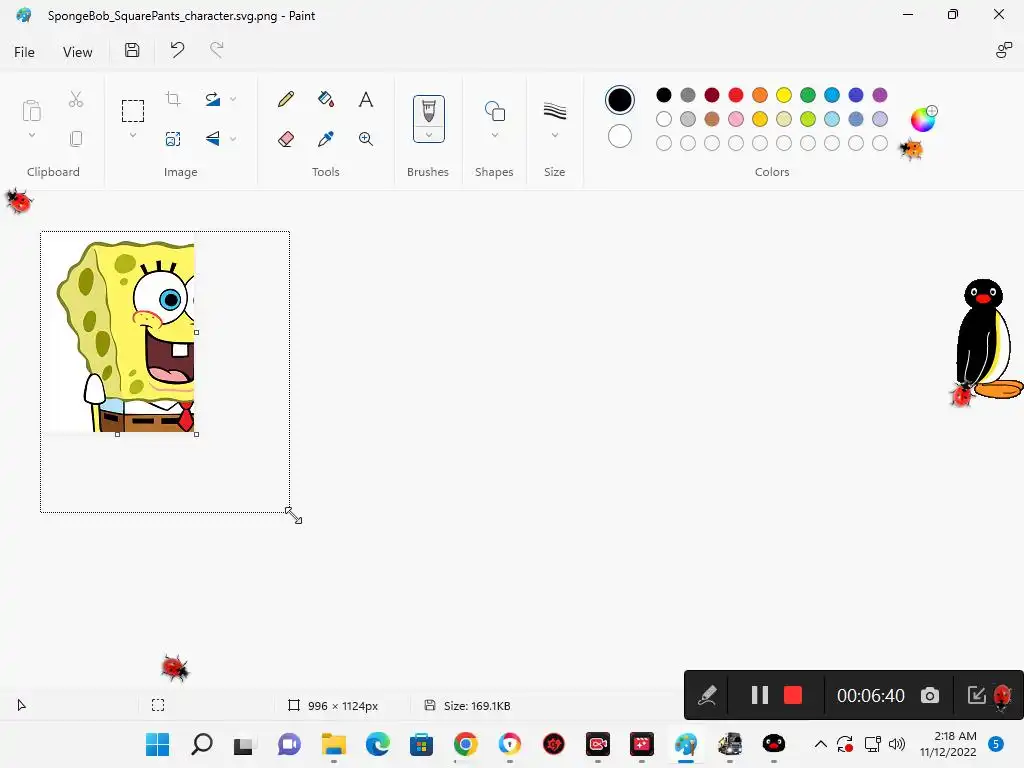Click the recorder export arrow icon
Viewport: 1024px width, 768px height.
coord(976,695)
